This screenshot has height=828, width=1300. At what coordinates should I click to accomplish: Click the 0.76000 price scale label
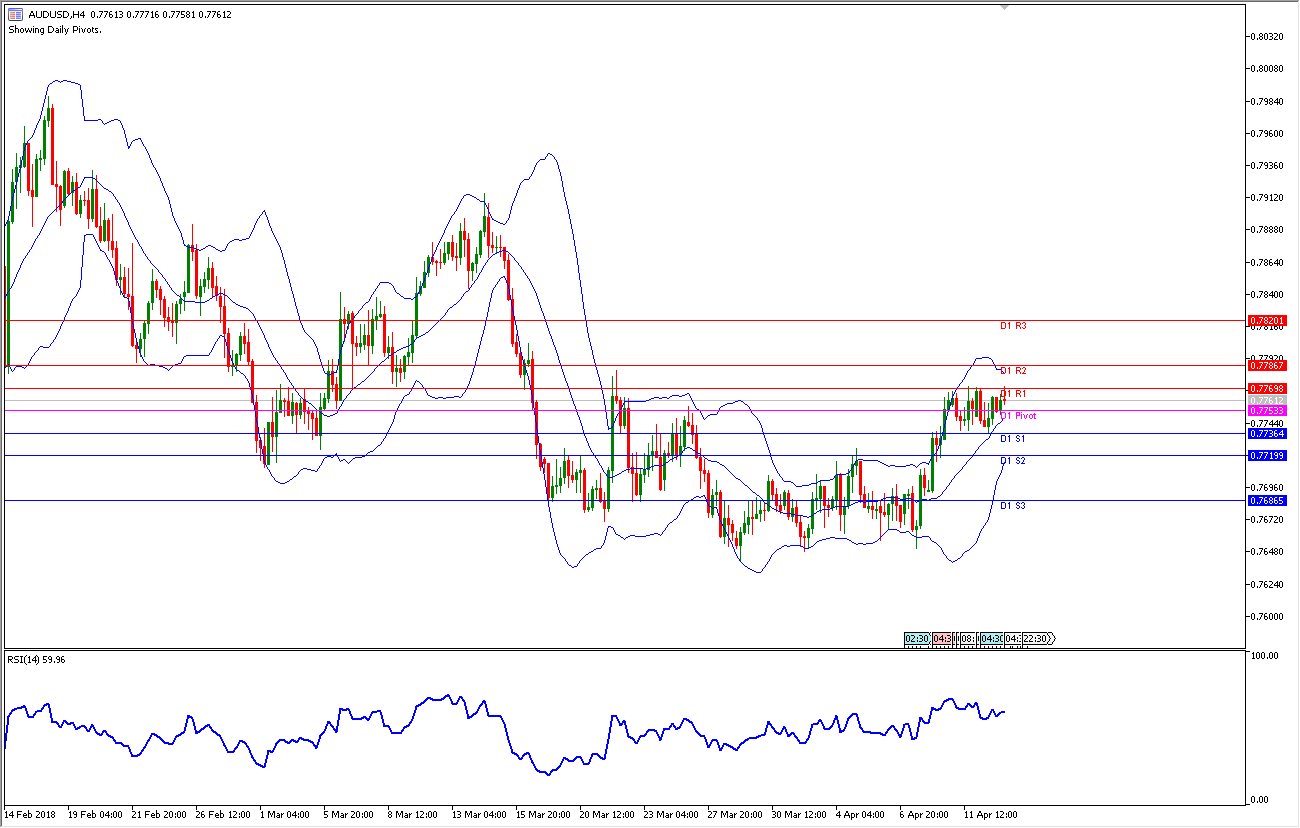(1267, 616)
